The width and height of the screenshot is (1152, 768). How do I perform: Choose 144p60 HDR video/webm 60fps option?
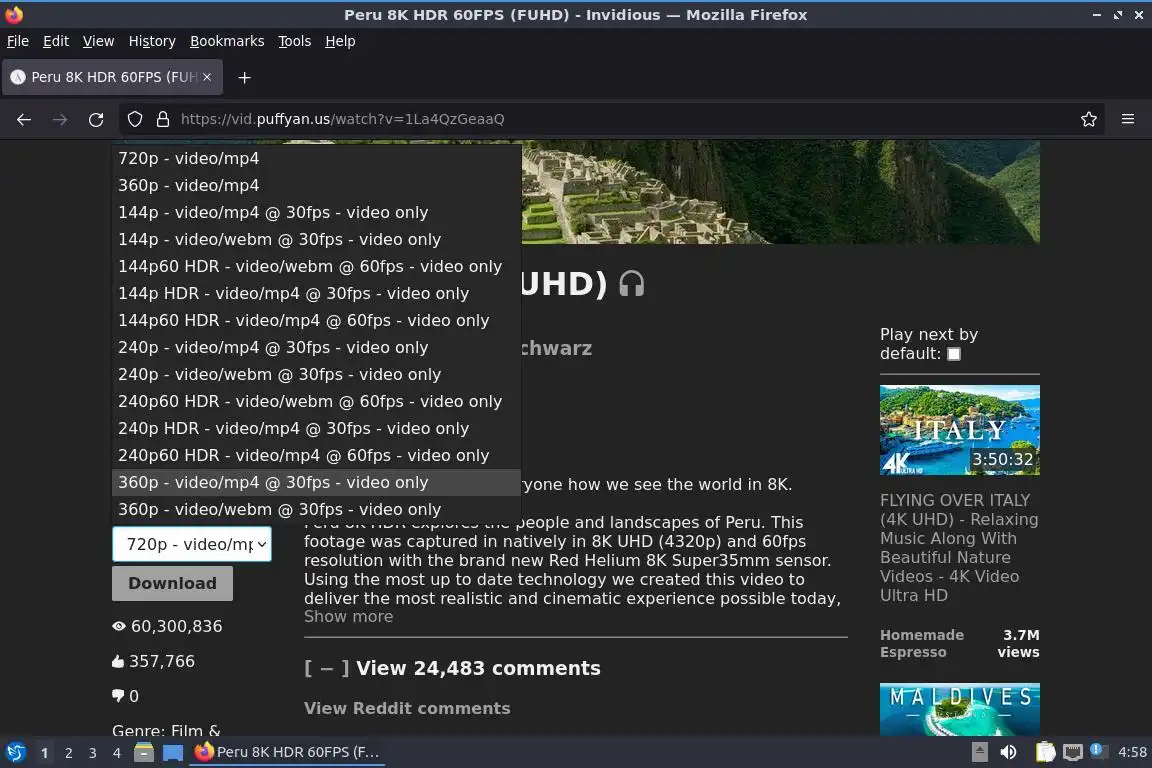(317, 266)
